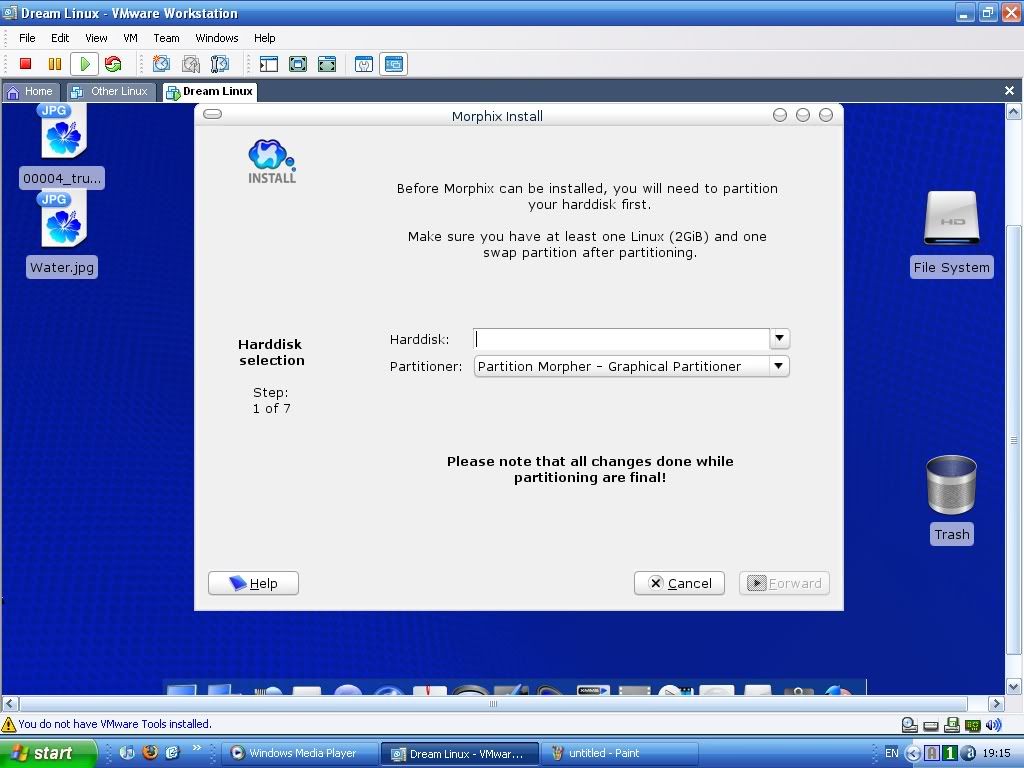Expand the Partitioner dropdown arrow

coord(779,366)
